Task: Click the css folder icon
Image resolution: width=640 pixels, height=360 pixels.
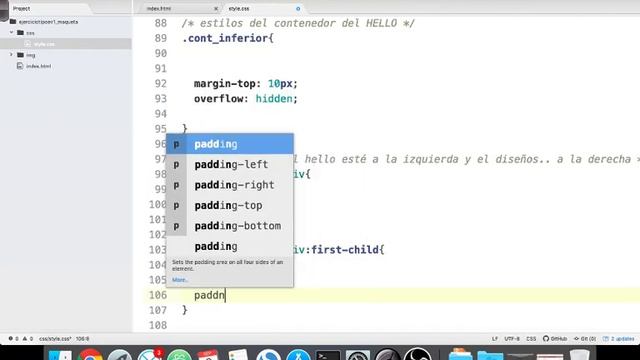Action: pos(20,32)
